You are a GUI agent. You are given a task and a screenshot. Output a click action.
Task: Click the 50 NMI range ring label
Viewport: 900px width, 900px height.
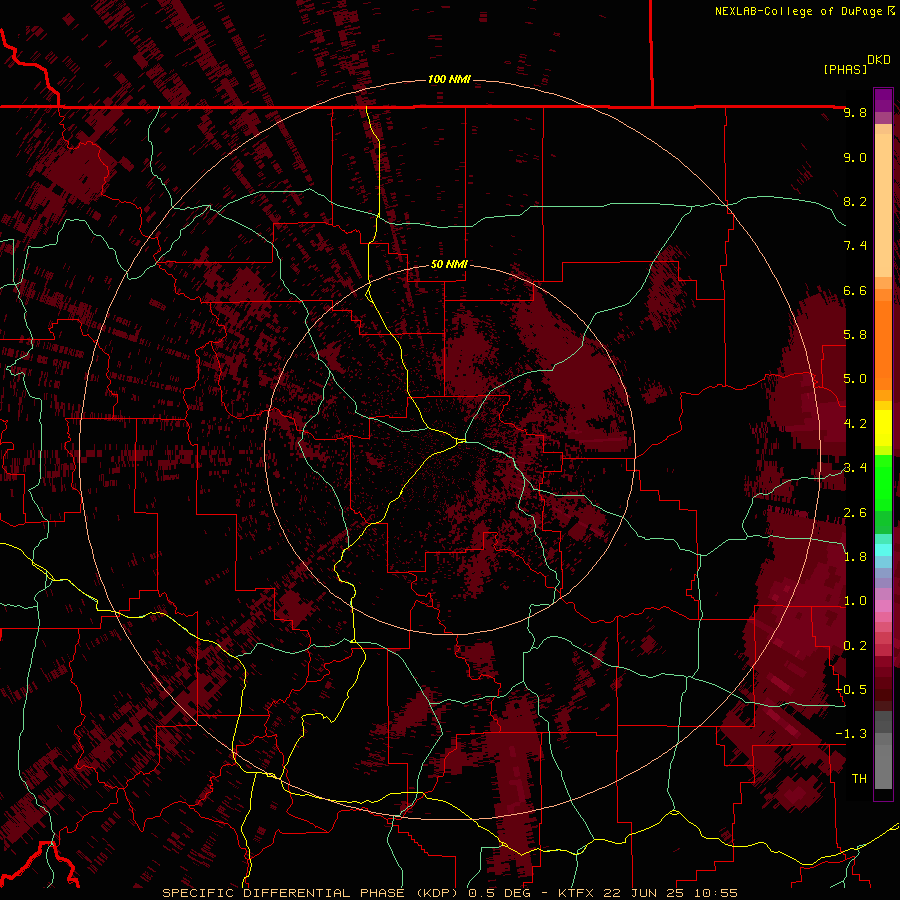[x=449, y=264]
